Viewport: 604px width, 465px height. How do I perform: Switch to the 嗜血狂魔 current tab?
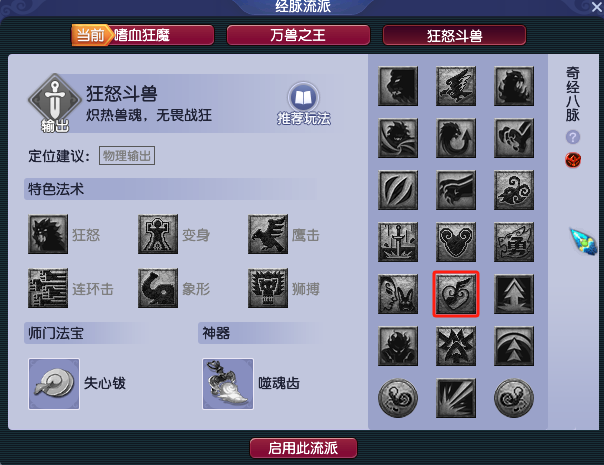point(143,35)
